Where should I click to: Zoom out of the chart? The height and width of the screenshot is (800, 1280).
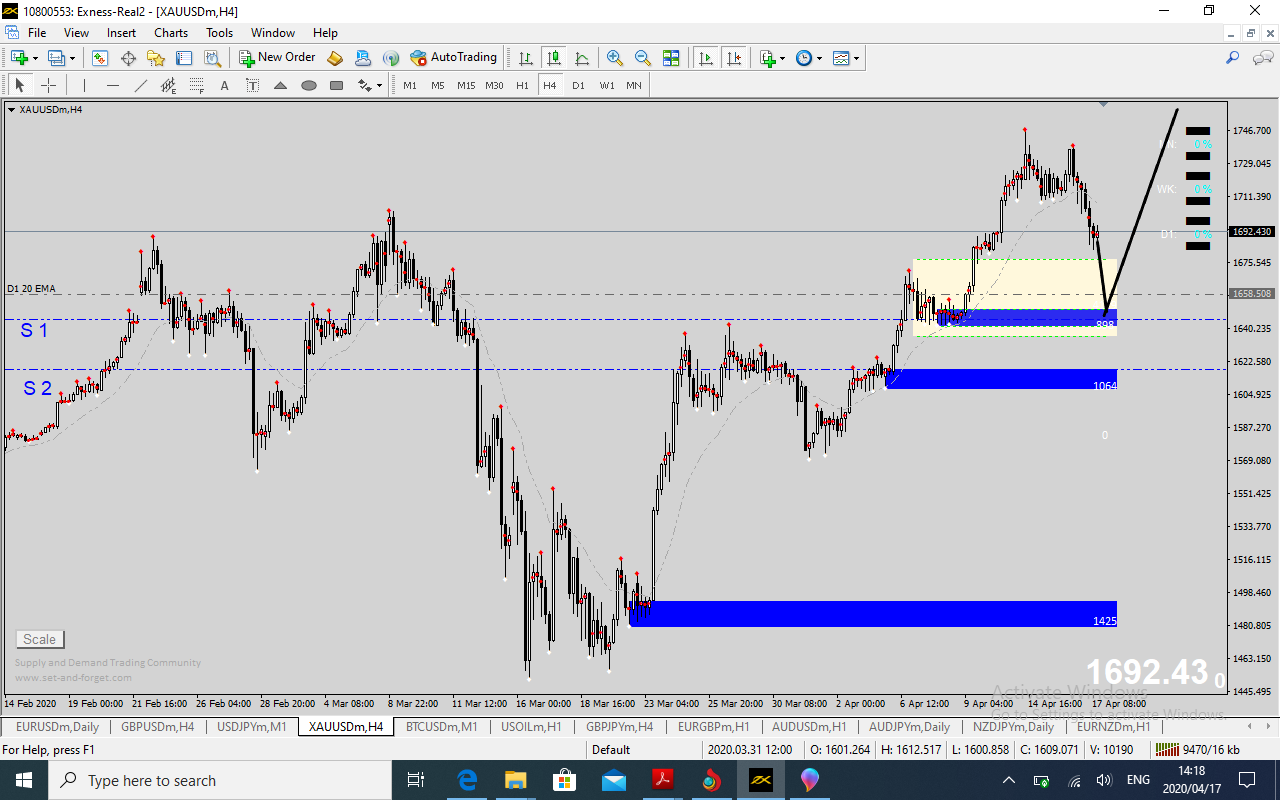(x=643, y=58)
